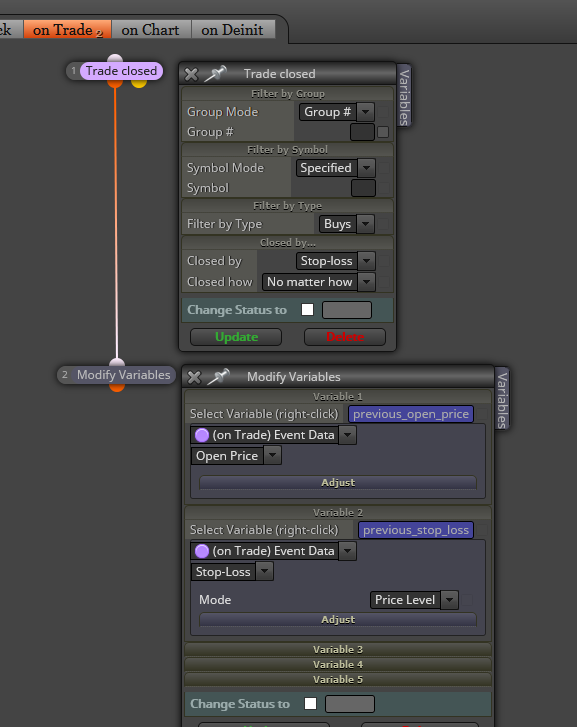Screen dimensions: 577x727
Task: Switch to the on Chart tab
Action: tap(150, 30)
